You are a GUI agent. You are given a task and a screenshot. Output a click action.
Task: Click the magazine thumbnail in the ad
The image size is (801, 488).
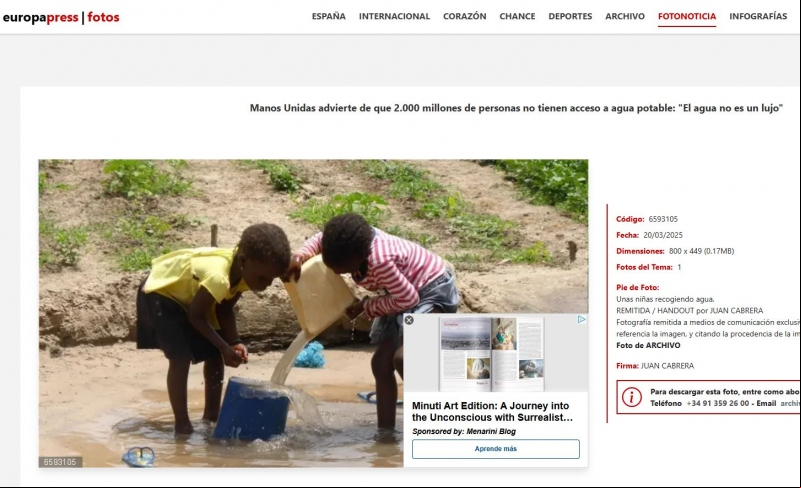pyautogui.click(x=491, y=354)
